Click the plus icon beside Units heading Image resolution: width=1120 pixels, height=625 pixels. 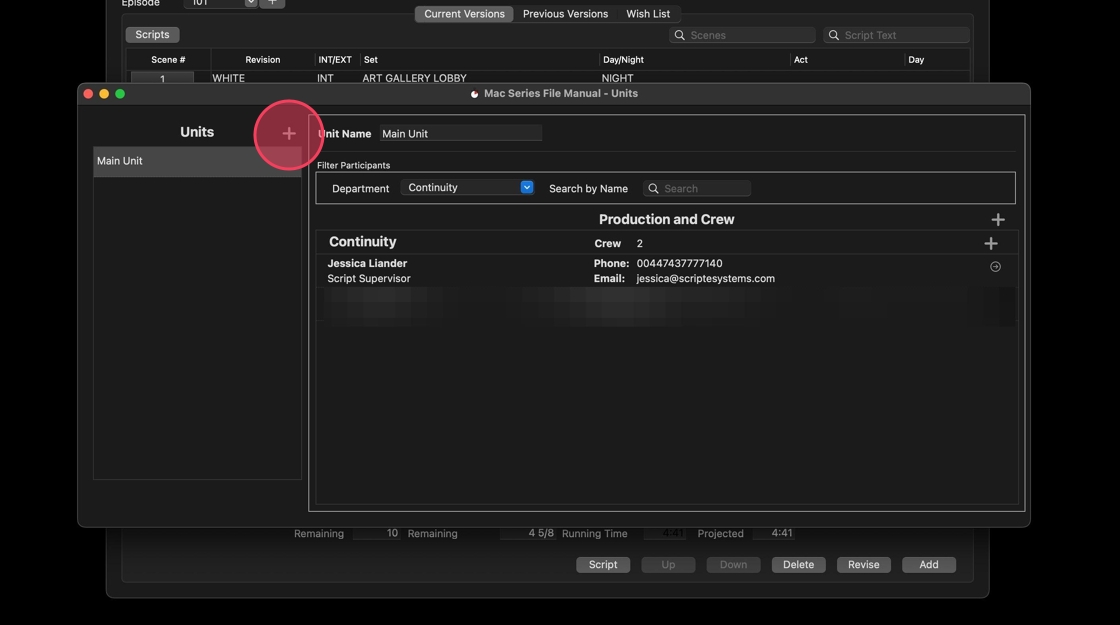tap(289, 133)
